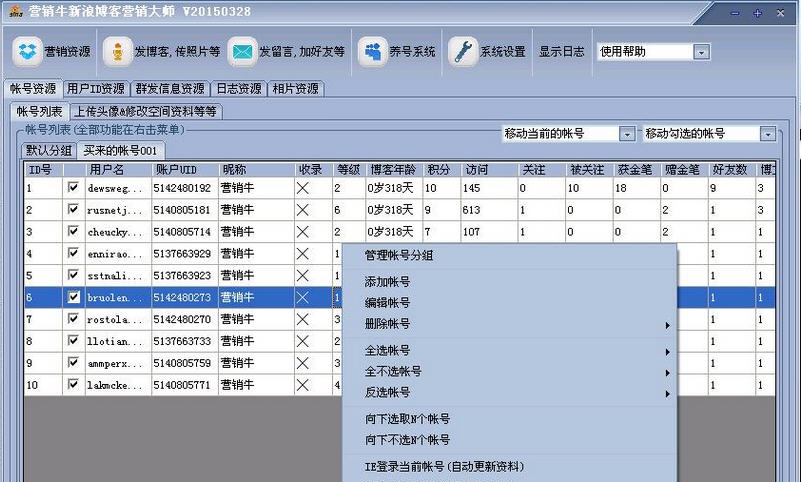
Task: Sort by 账户UID column header
Action: coord(185,170)
